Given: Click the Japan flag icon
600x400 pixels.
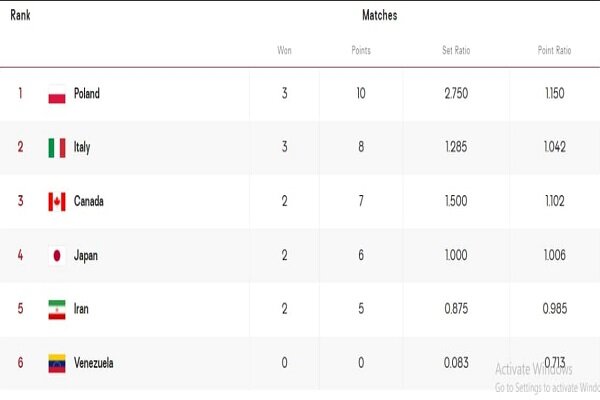Looking at the screenshot, I should (57, 256).
